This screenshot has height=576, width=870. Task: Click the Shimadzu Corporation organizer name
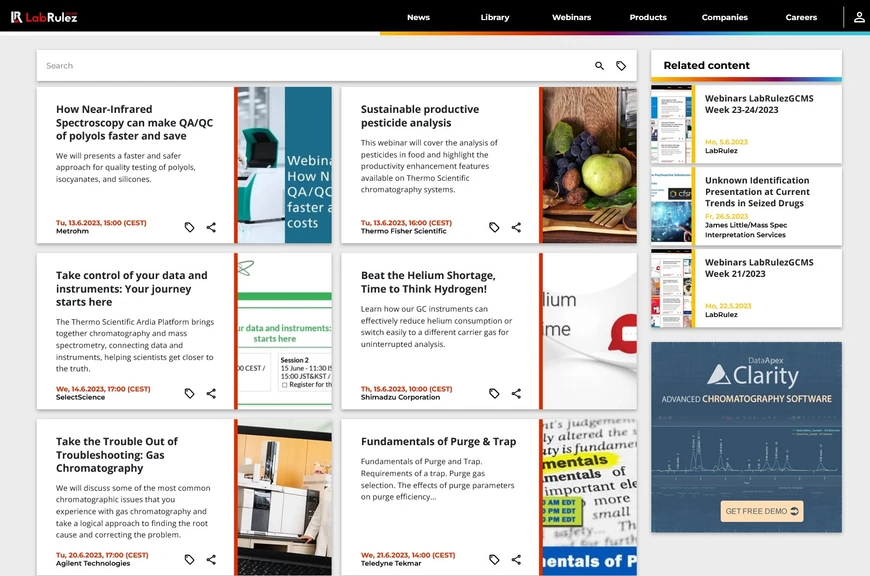click(400, 397)
